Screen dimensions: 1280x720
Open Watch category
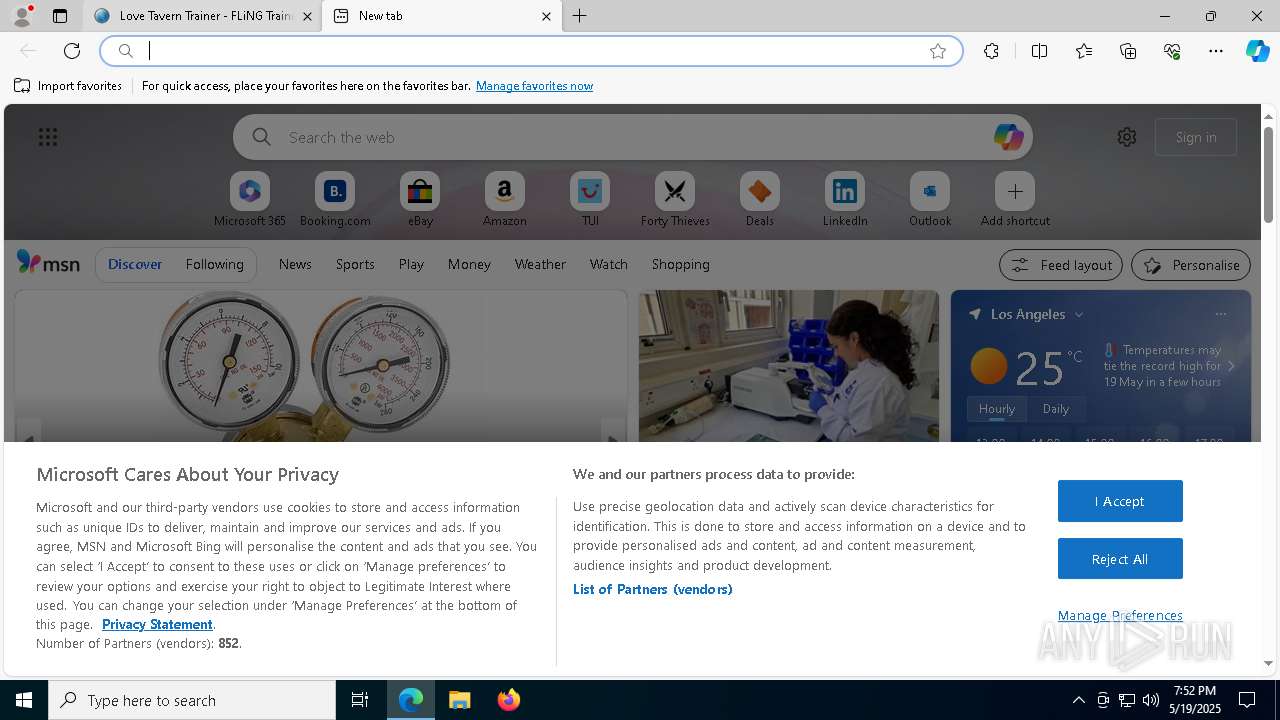pos(609,264)
